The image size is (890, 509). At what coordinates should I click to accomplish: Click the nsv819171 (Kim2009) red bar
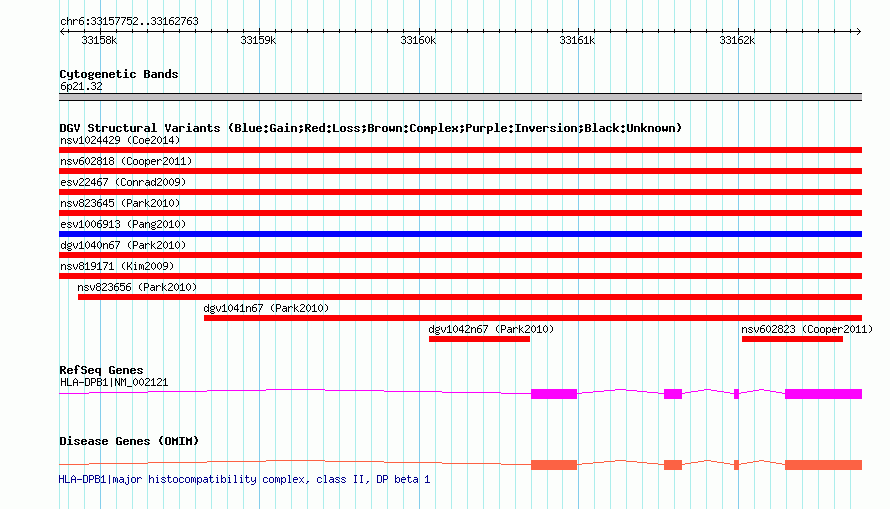click(x=460, y=276)
